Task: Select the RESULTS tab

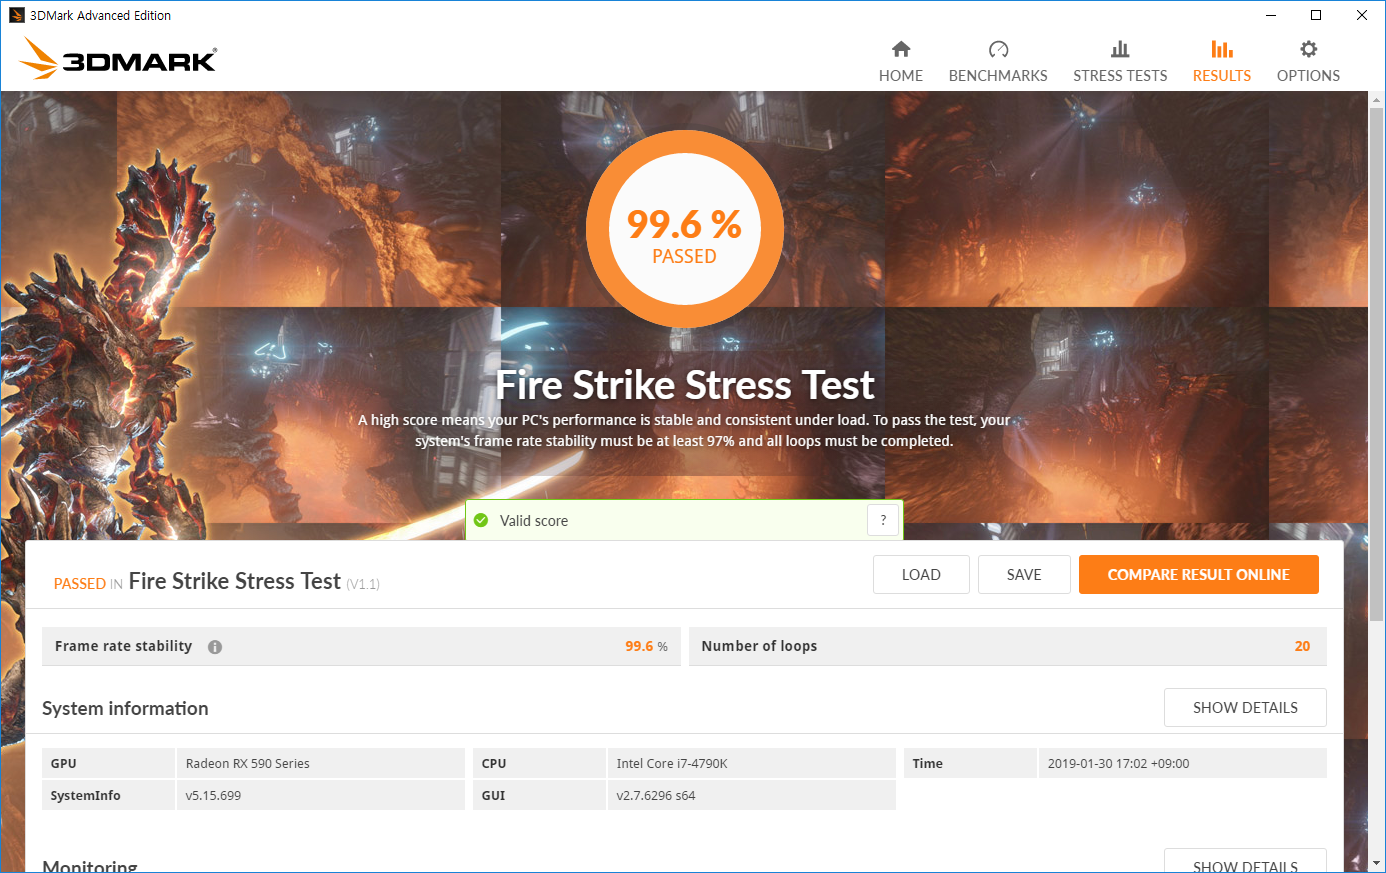Action: point(1222,61)
